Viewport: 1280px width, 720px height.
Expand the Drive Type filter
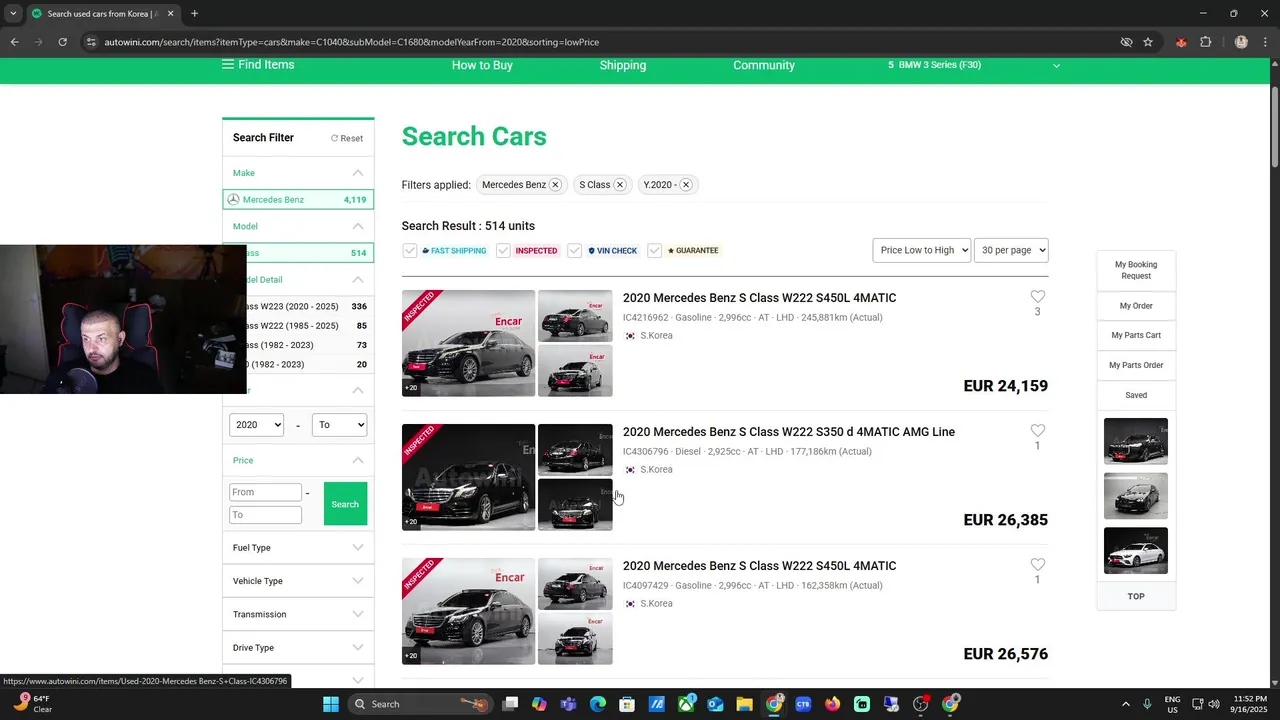[x=298, y=648]
